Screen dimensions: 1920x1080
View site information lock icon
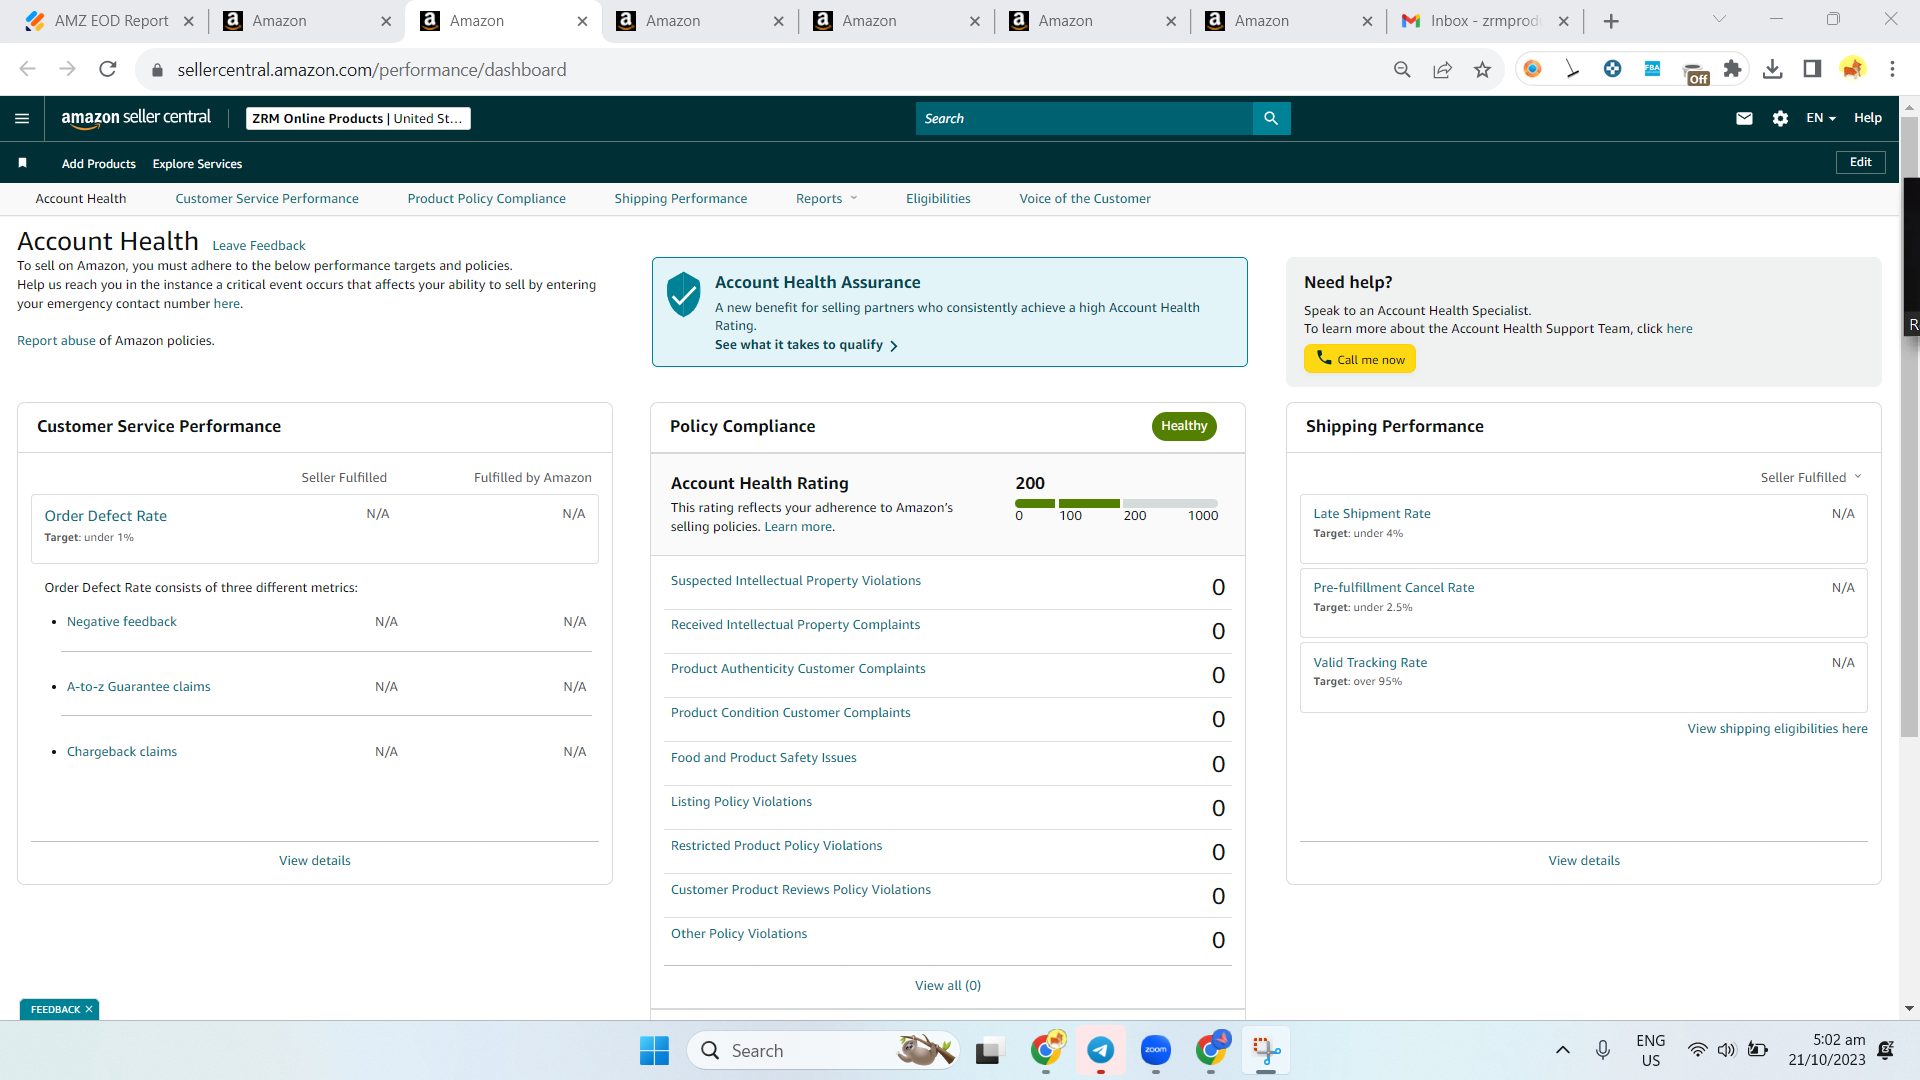pos(157,70)
